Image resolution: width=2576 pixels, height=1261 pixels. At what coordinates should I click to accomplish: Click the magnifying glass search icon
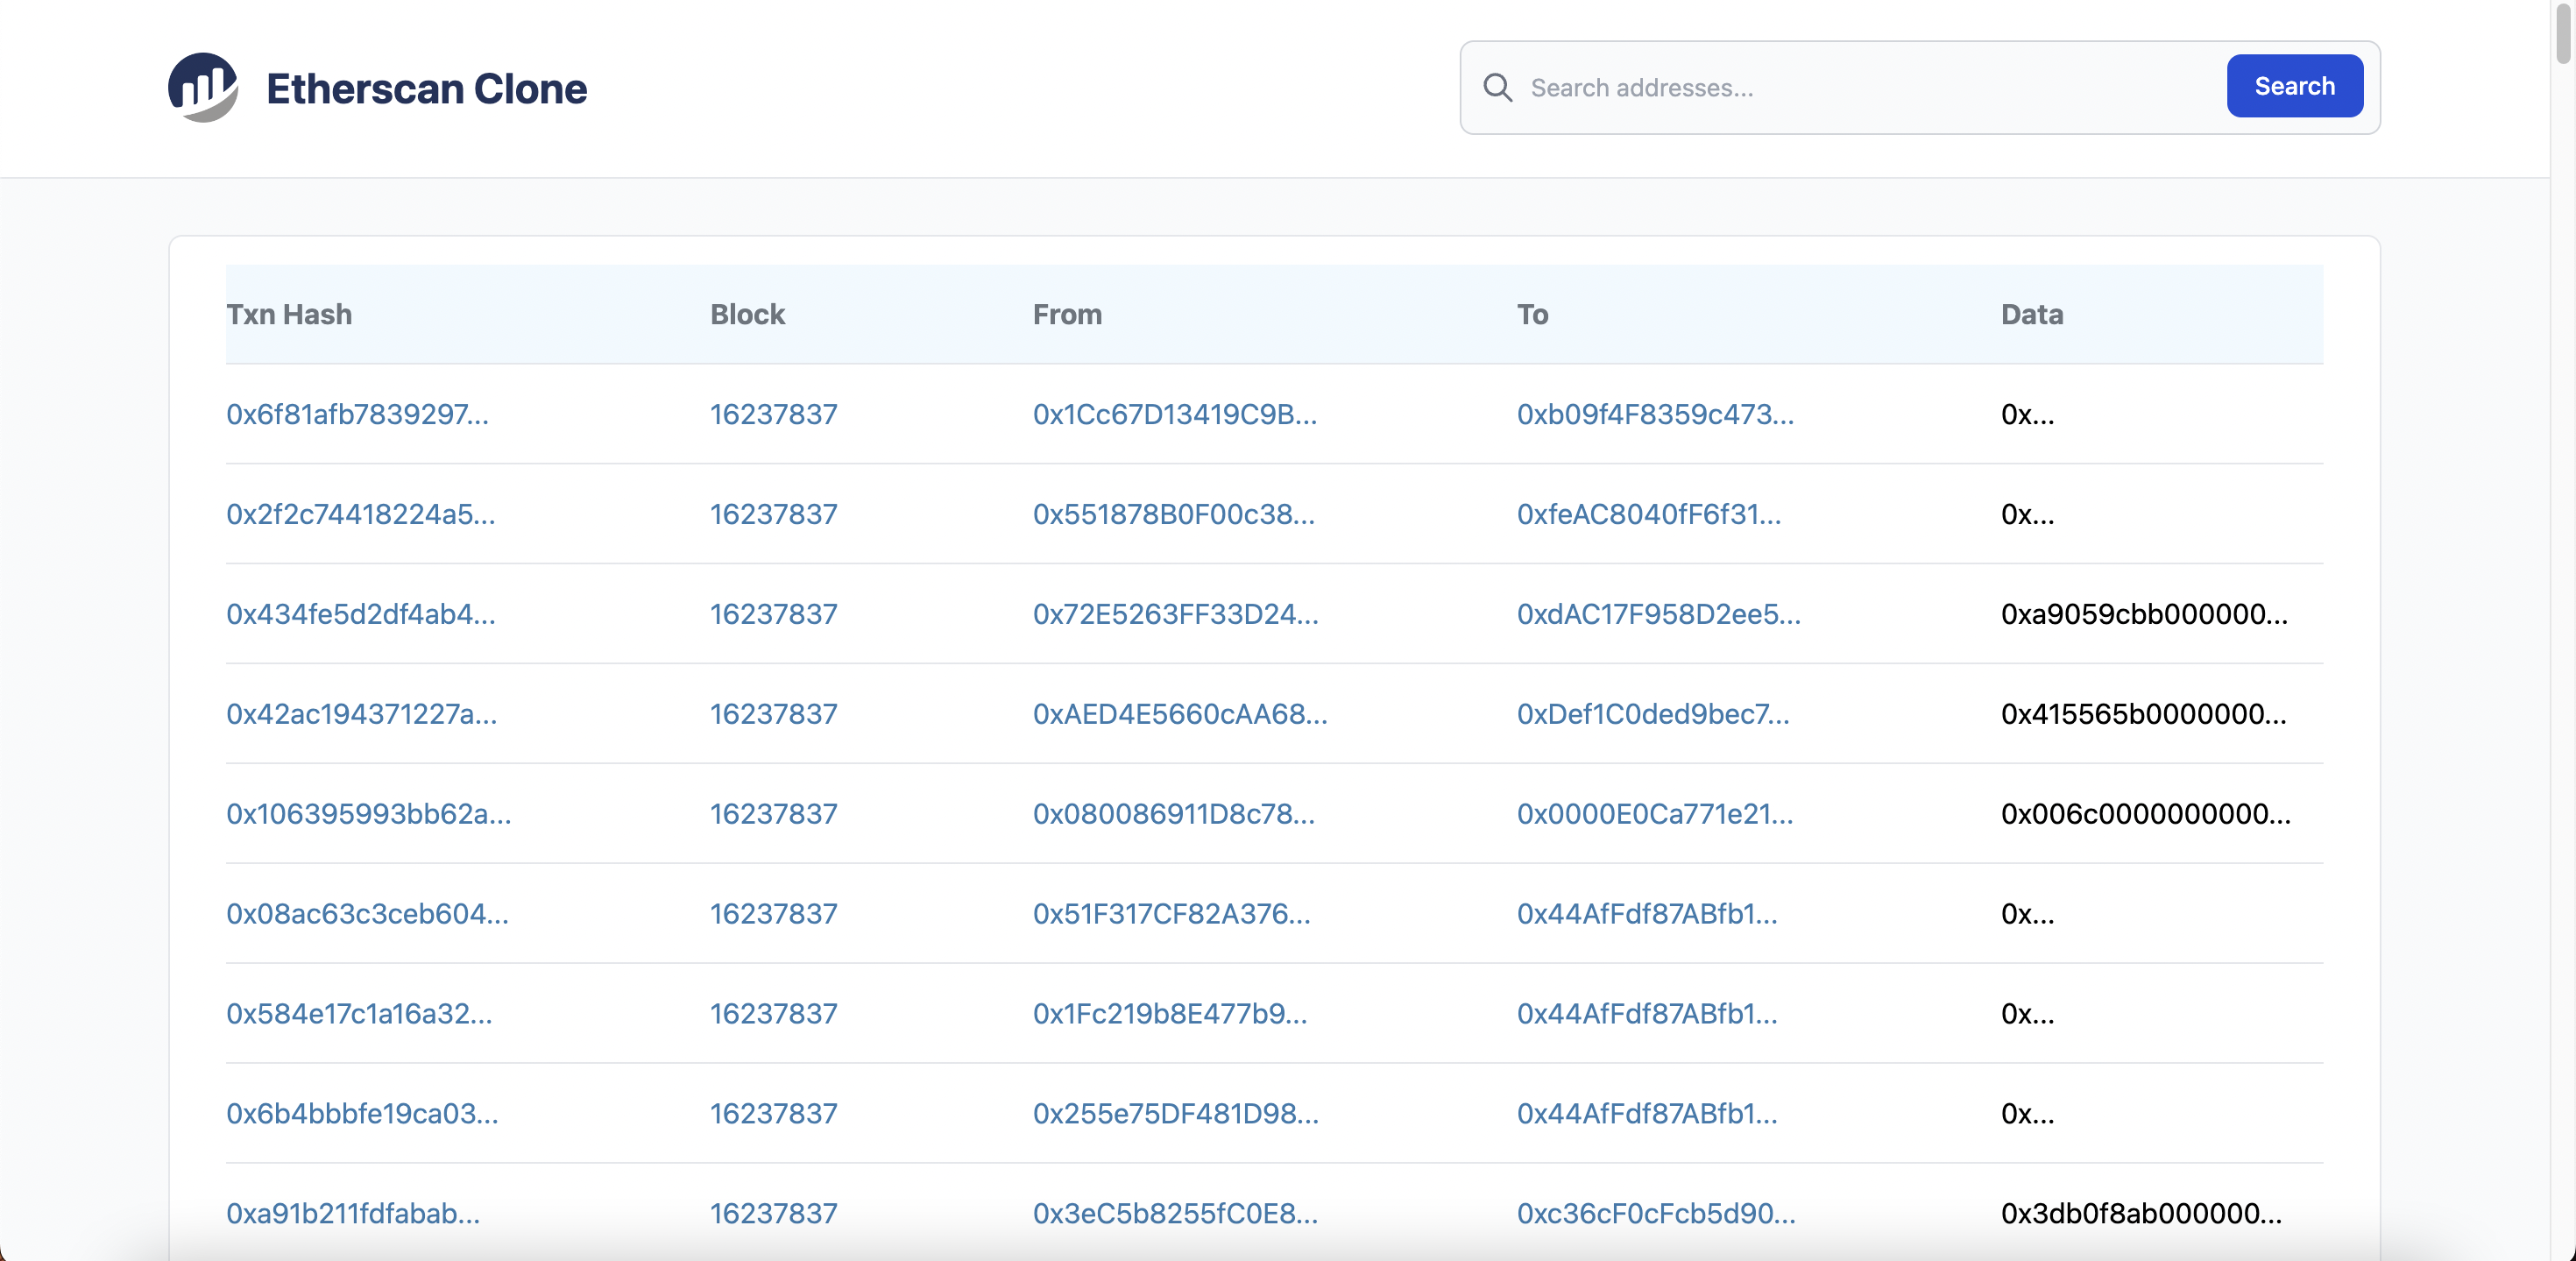coord(1497,88)
